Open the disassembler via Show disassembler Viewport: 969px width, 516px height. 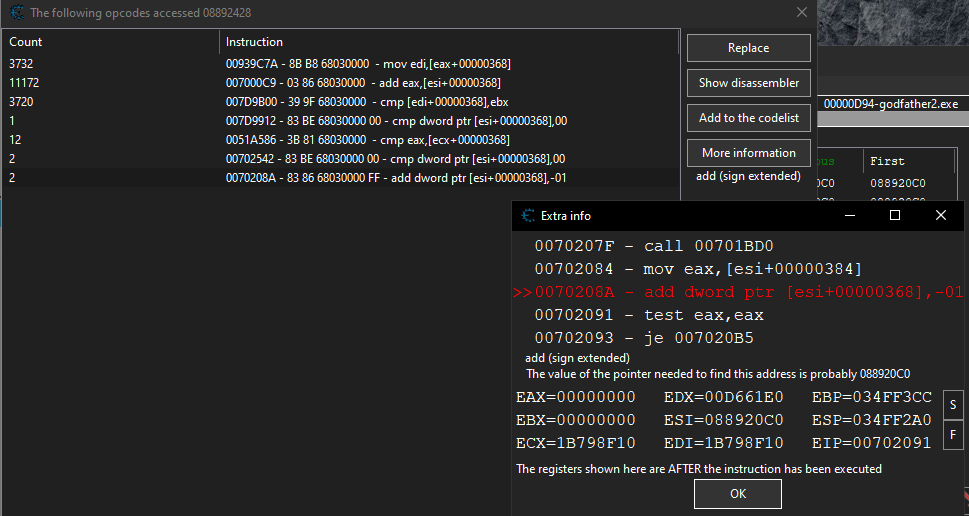pos(748,83)
